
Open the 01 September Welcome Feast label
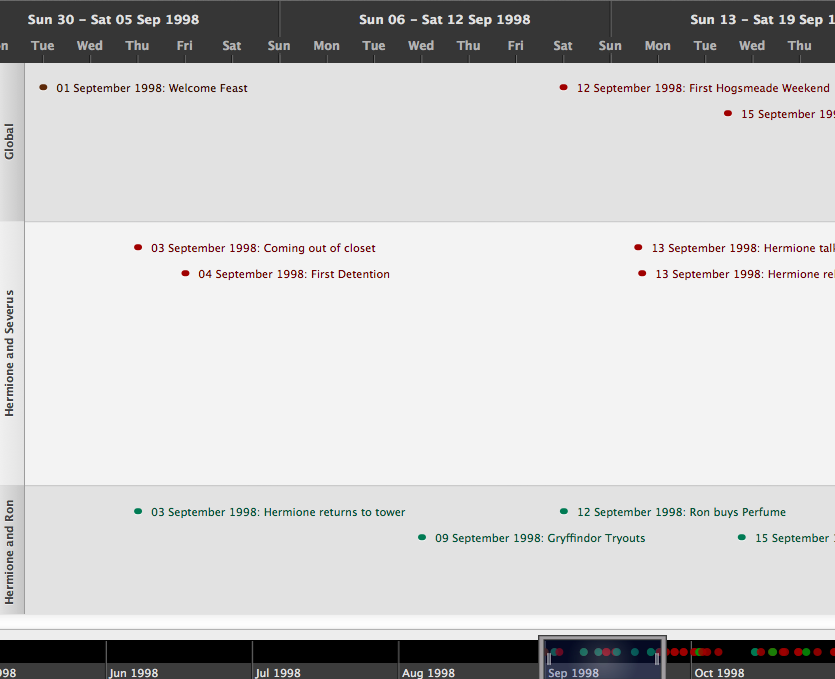click(152, 89)
